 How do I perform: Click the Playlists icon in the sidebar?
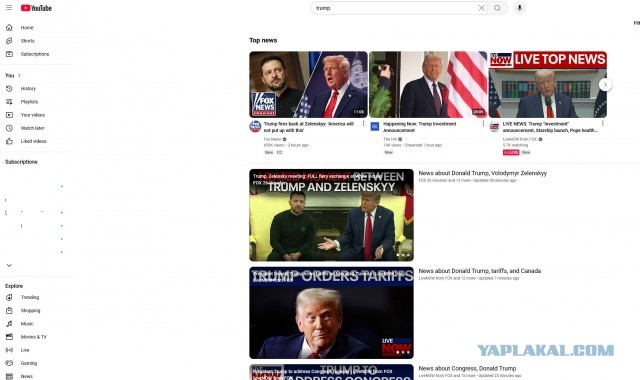click(9, 102)
